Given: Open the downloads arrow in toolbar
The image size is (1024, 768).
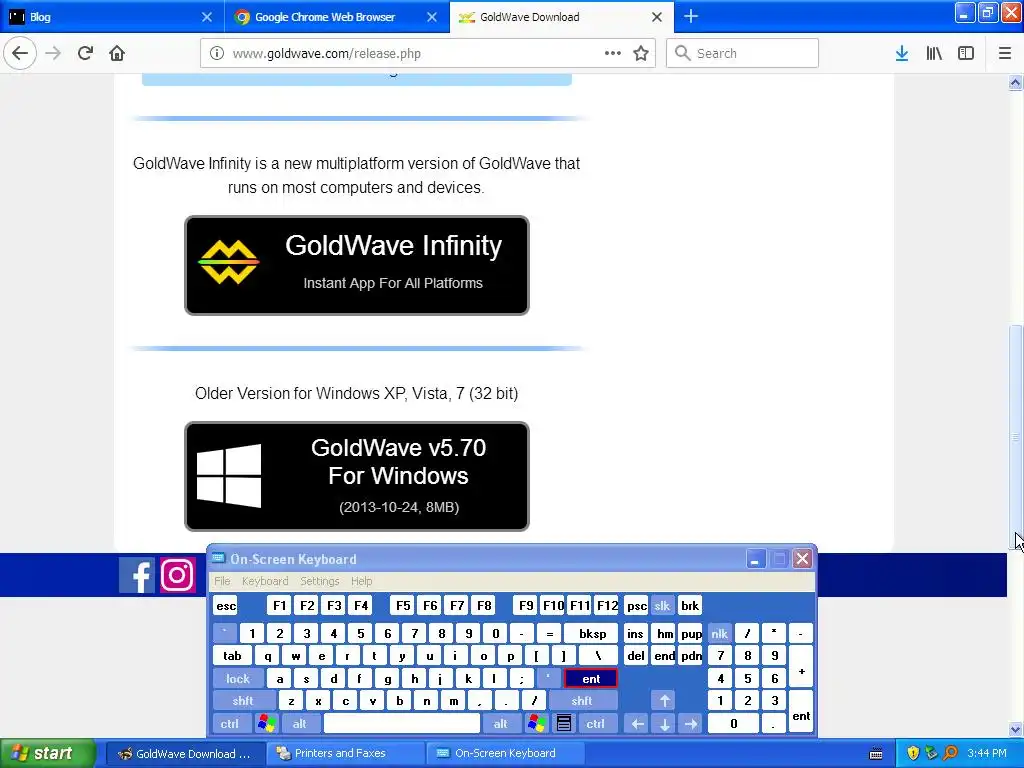Looking at the screenshot, I should point(902,53).
